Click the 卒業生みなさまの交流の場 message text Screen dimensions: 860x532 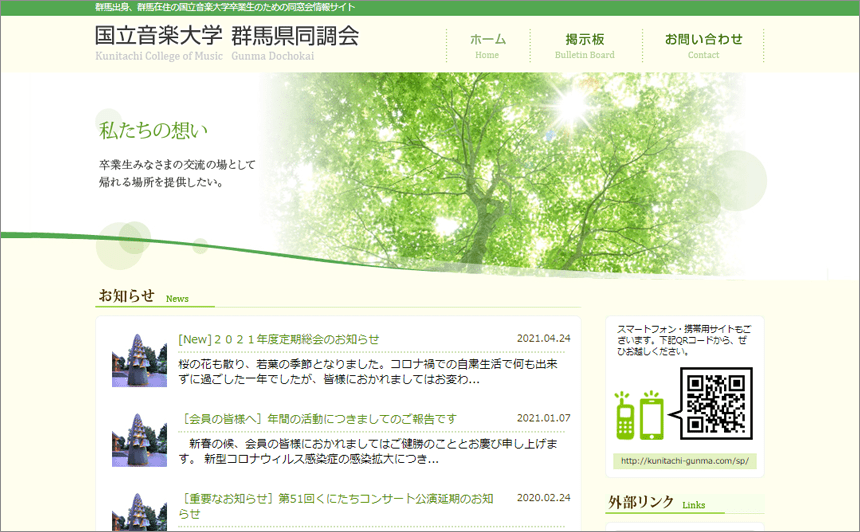[177, 173]
